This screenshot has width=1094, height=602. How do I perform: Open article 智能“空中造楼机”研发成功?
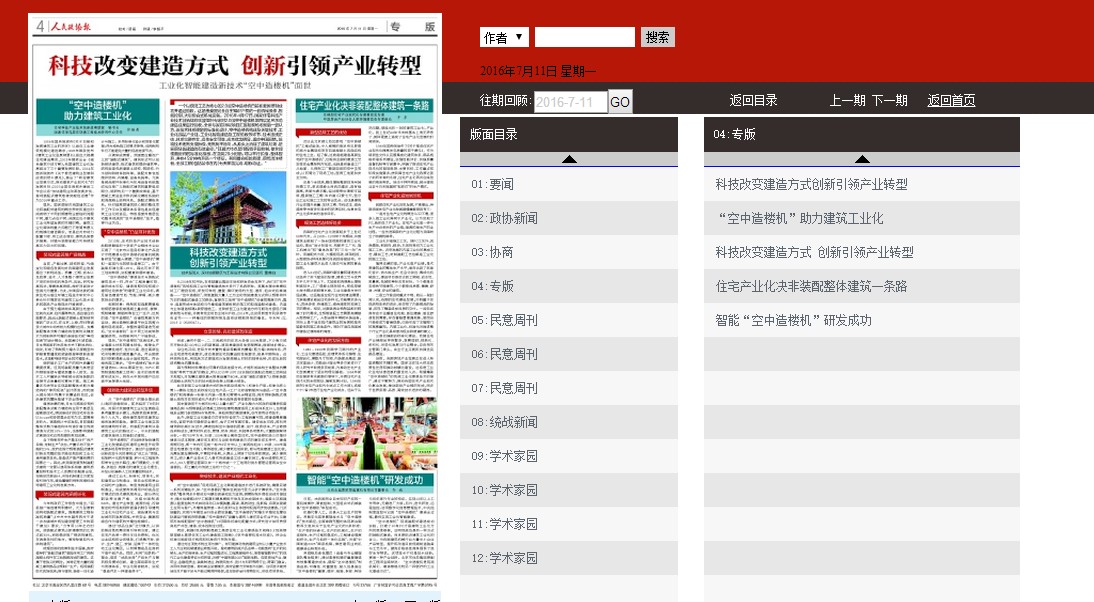(793, 320)
